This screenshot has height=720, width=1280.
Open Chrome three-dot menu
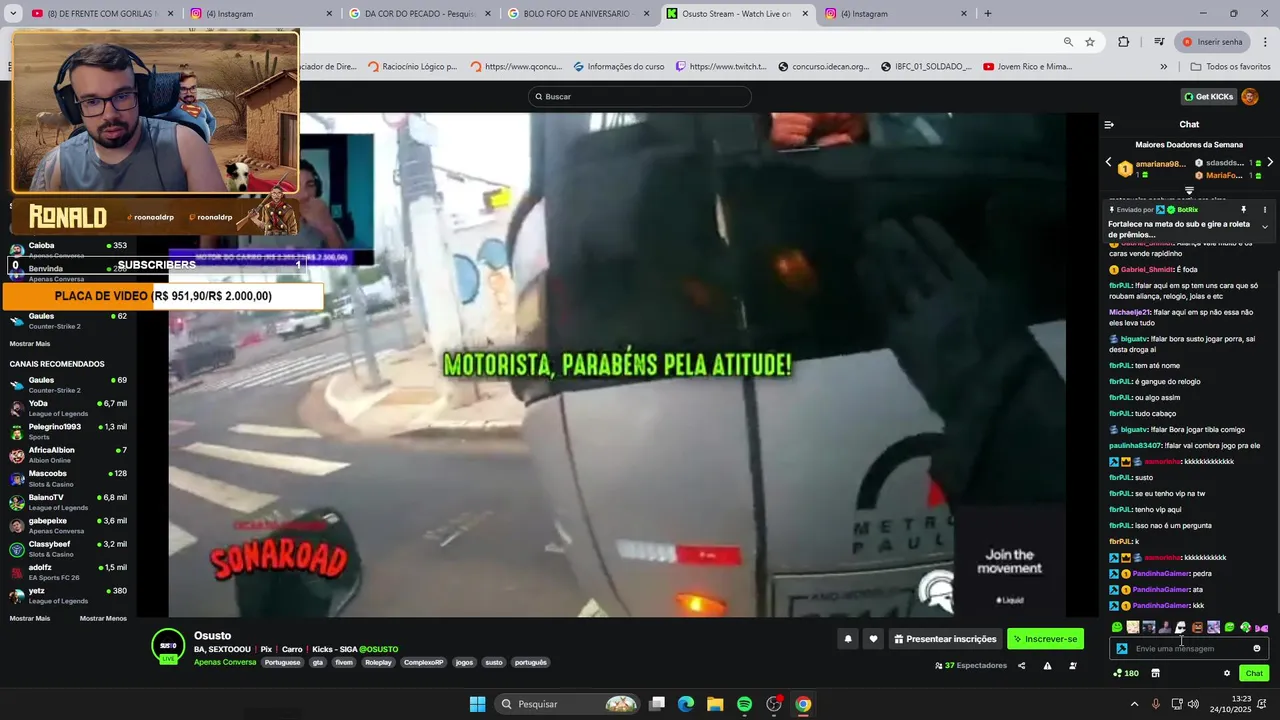point(1265,42)
